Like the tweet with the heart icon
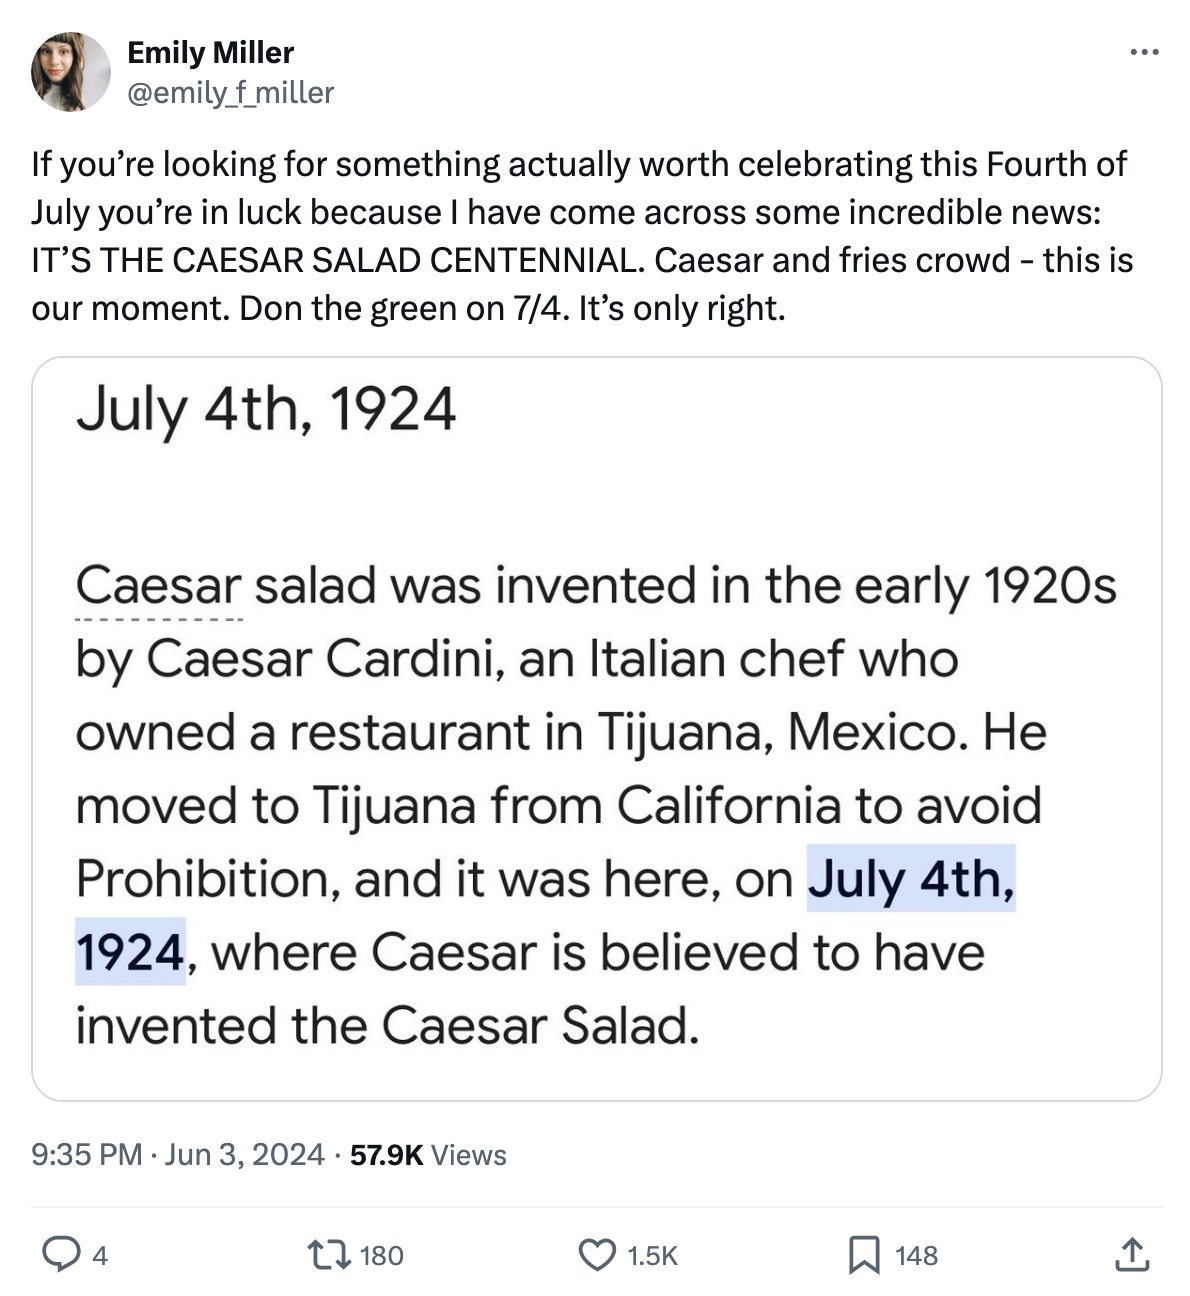Screen dimensions: 1190x1296 point(598,1254)
